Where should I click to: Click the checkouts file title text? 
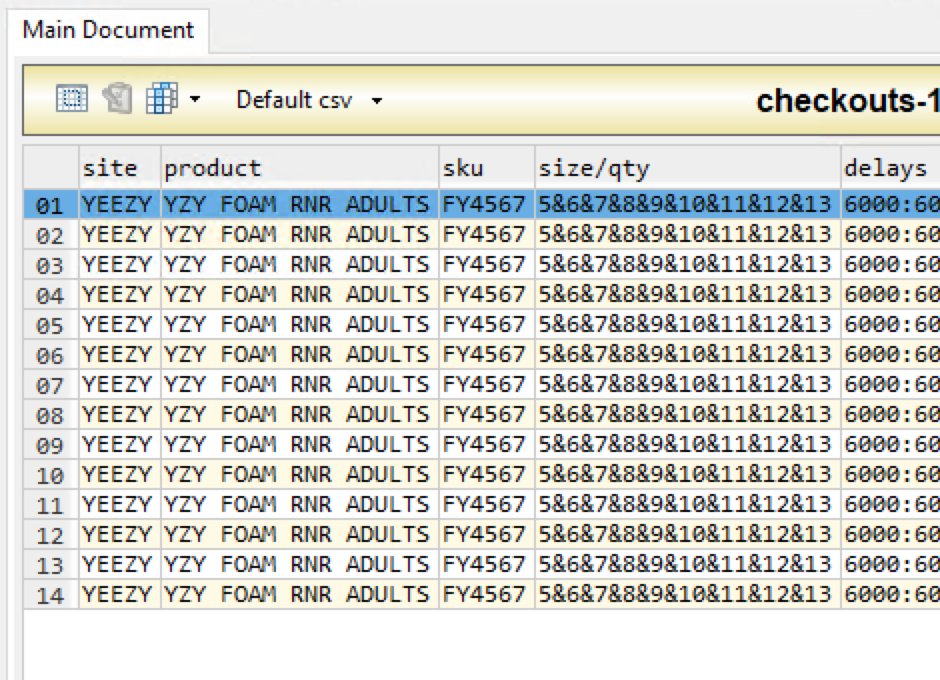pyautogui.click(x=848, y=101)
